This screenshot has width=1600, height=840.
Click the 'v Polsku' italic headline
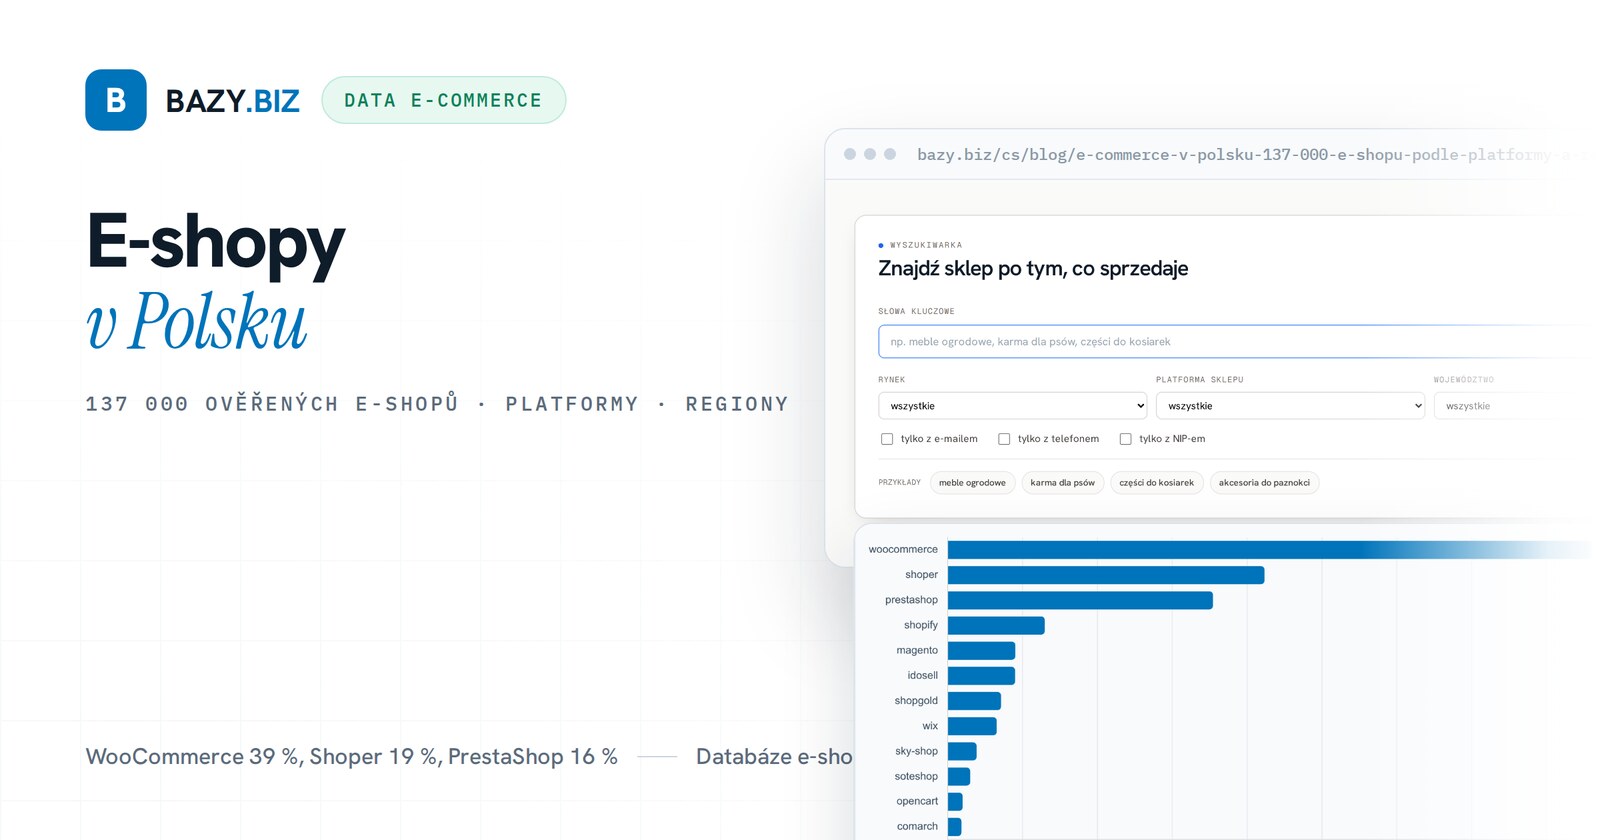click(x=197, y=322)
